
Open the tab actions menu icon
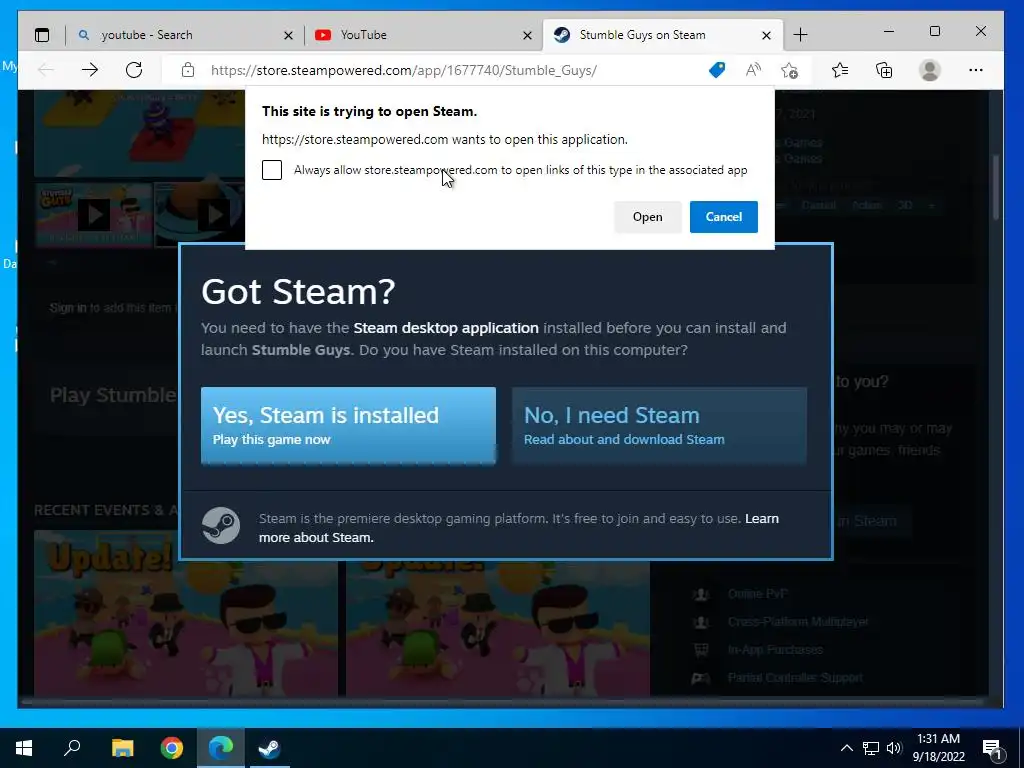pos(42,35)
